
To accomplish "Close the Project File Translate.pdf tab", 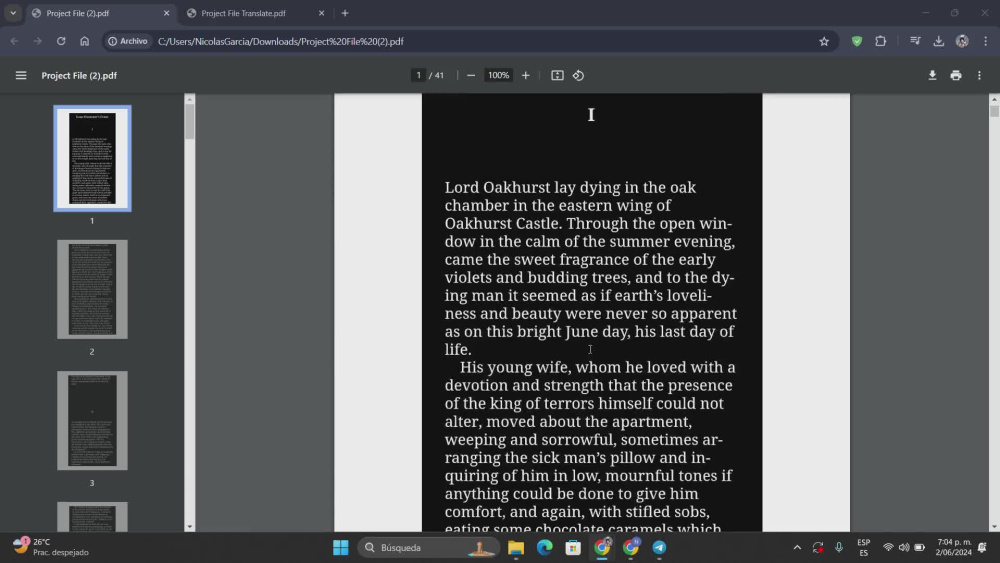I will point(321,13).
